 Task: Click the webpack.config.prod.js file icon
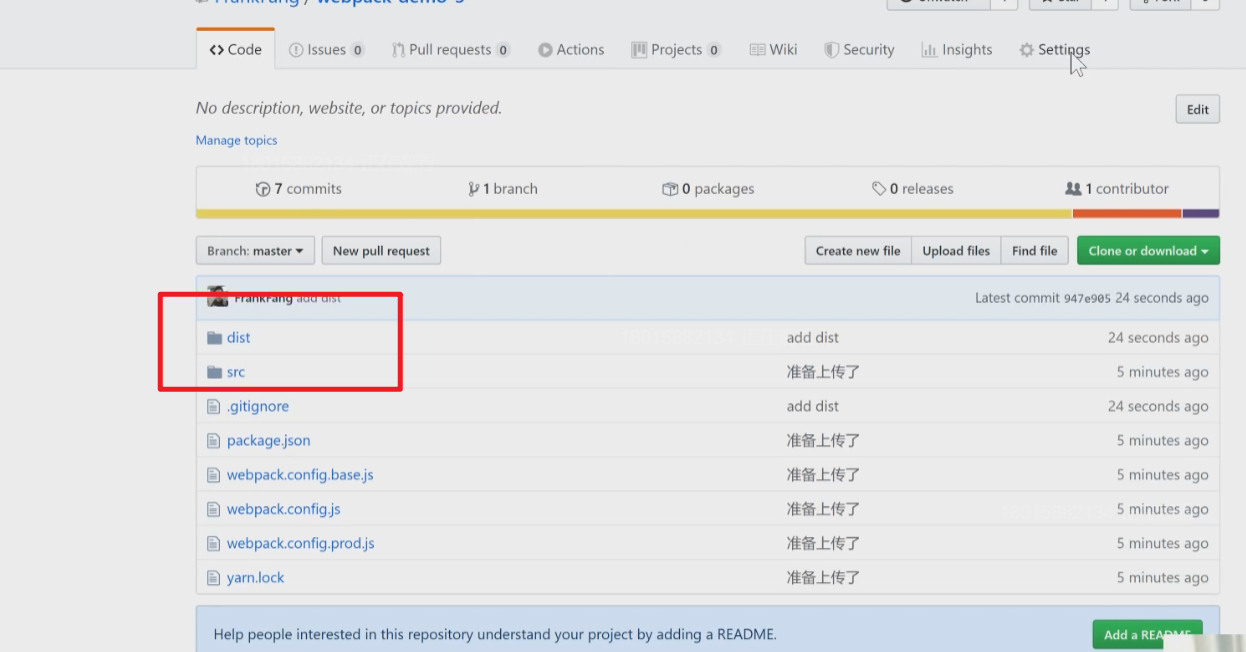point(213,544)
